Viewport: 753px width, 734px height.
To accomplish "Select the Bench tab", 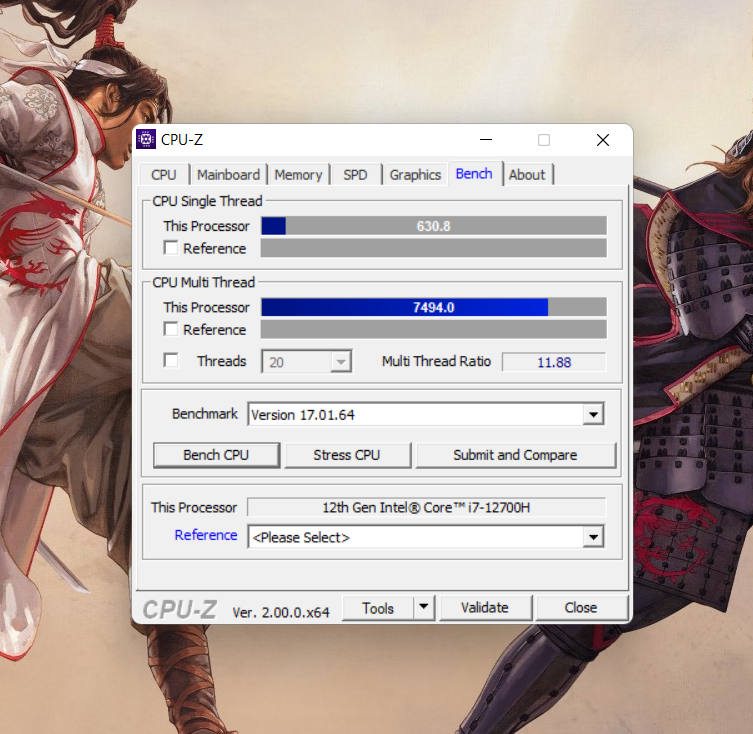I will pyautogui.click(x=474, y=173).
